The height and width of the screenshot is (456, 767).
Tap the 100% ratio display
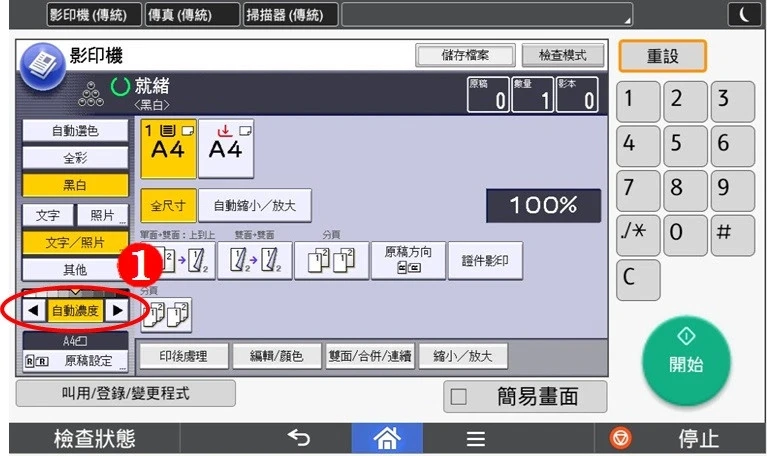tap(543, 205)
